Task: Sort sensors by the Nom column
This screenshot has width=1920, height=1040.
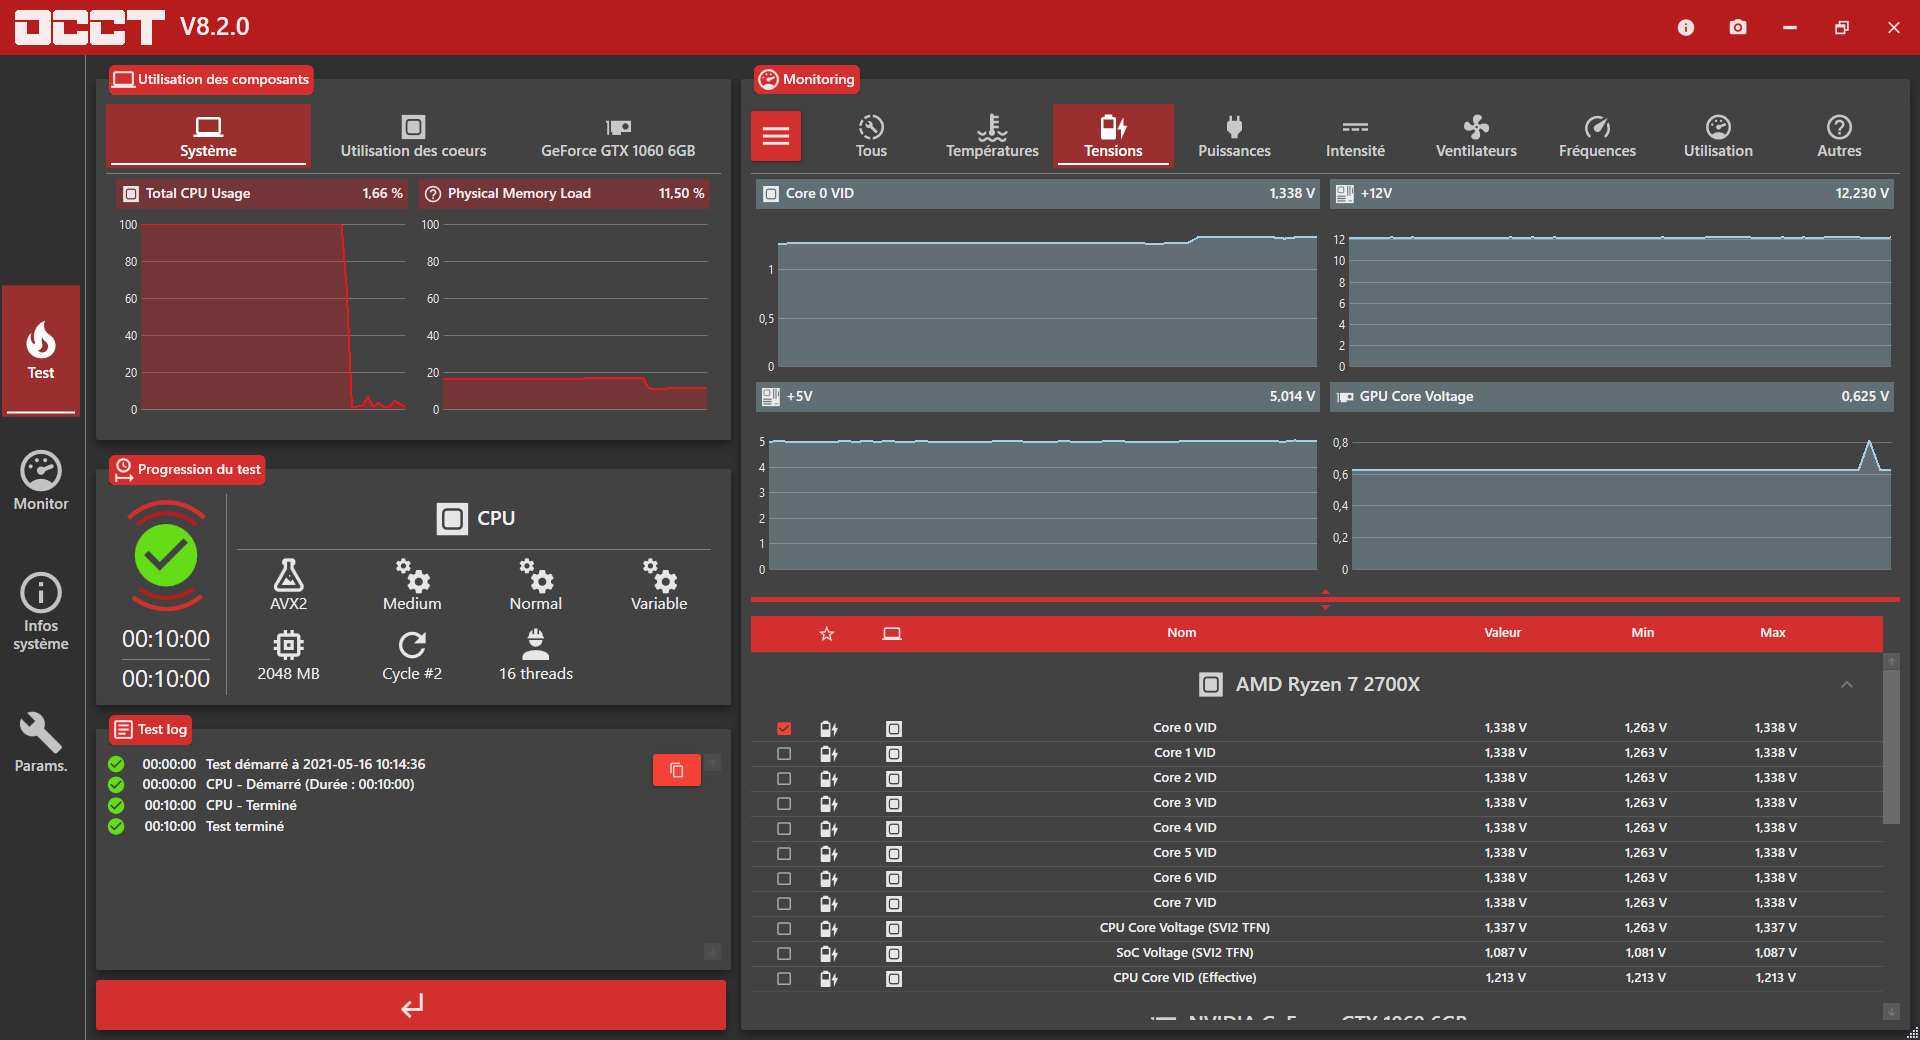Action: 1181,633
